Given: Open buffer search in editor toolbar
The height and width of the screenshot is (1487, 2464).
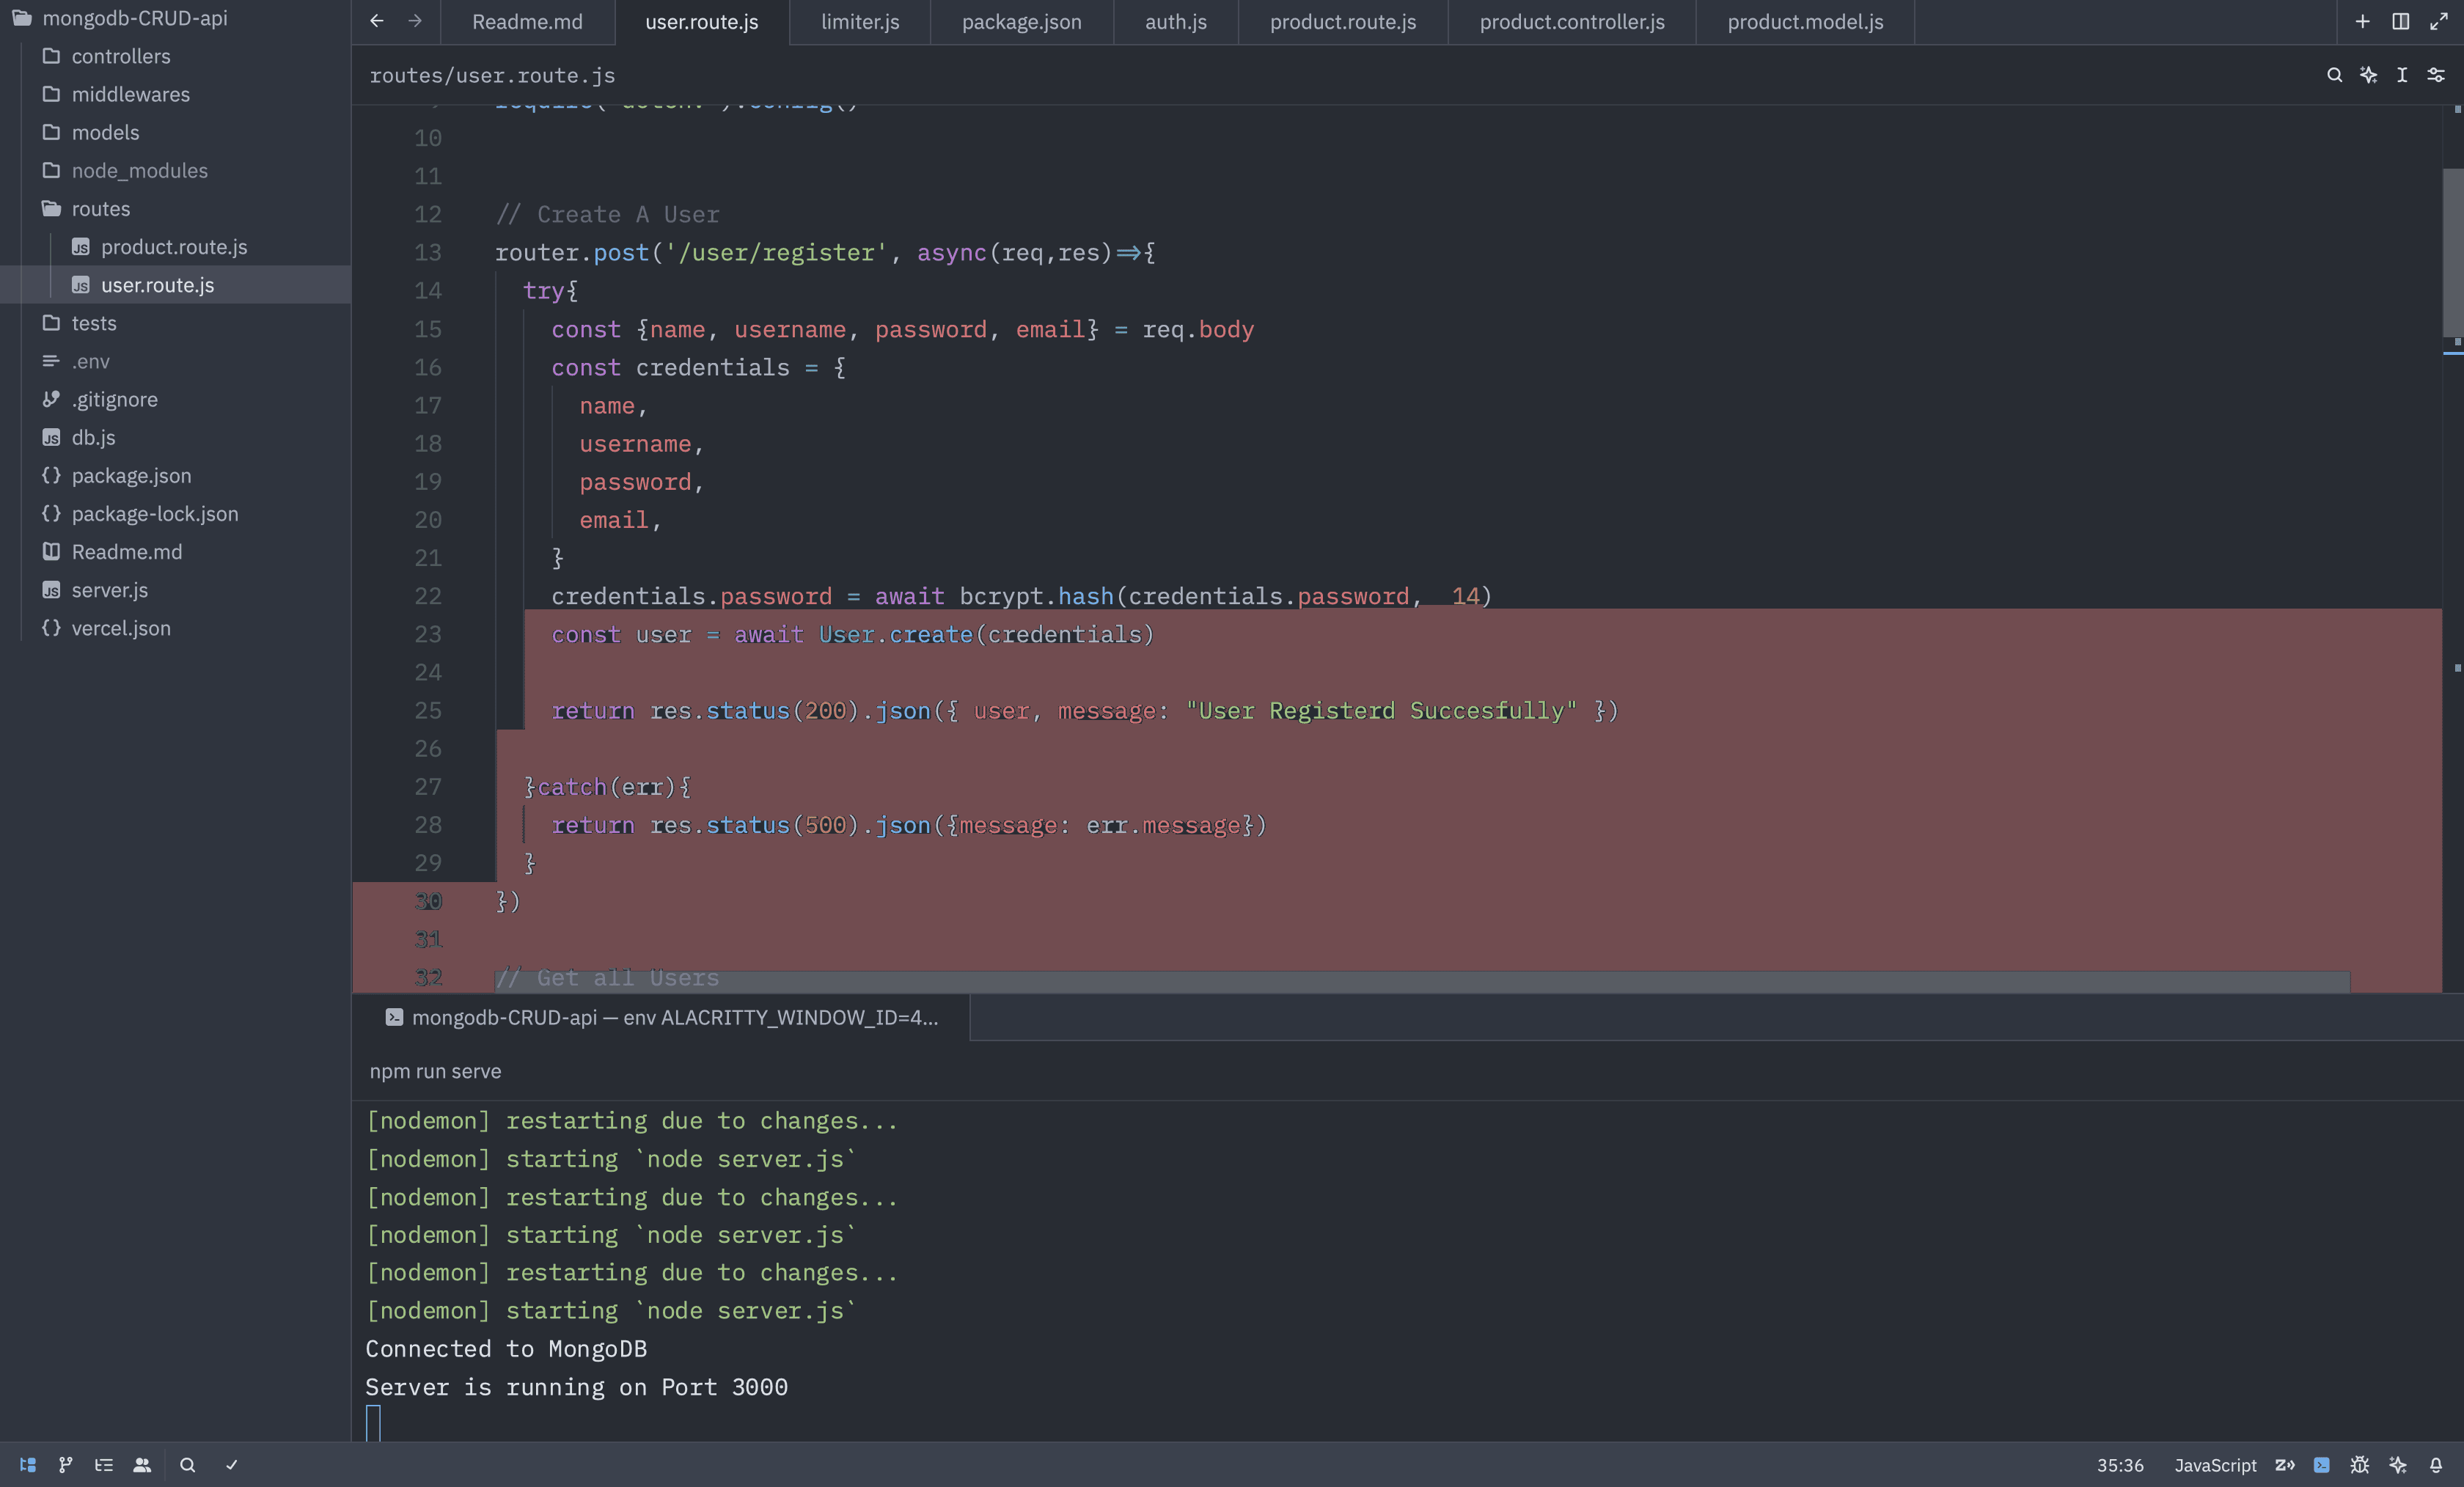Looking at the screenshot, I should pos(2335,75).
